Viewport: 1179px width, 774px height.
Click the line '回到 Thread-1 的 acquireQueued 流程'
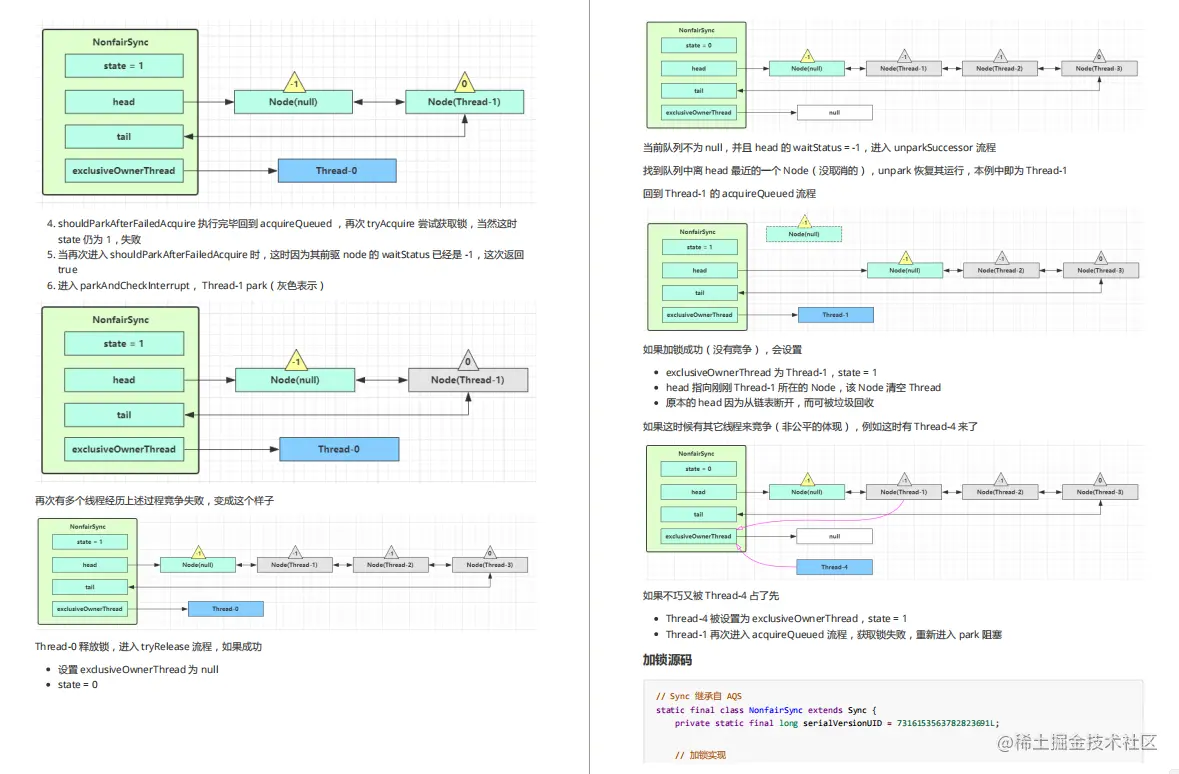[x=729, y=193]
